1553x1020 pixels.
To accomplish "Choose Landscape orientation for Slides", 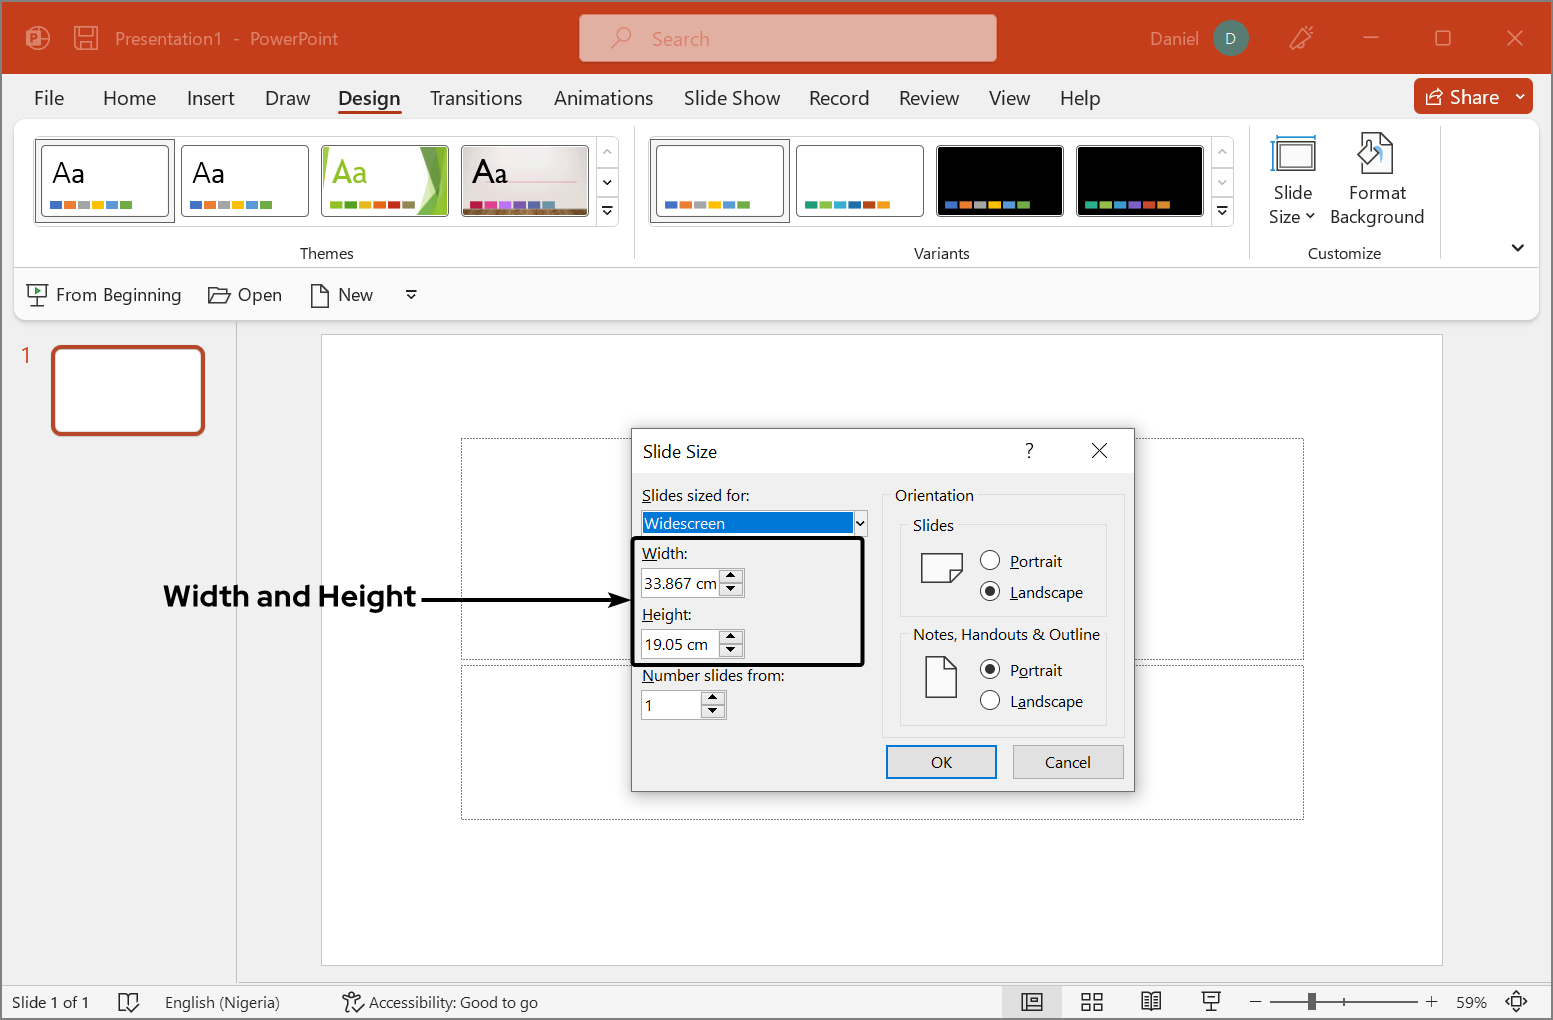I will click(x=990, y=592).
